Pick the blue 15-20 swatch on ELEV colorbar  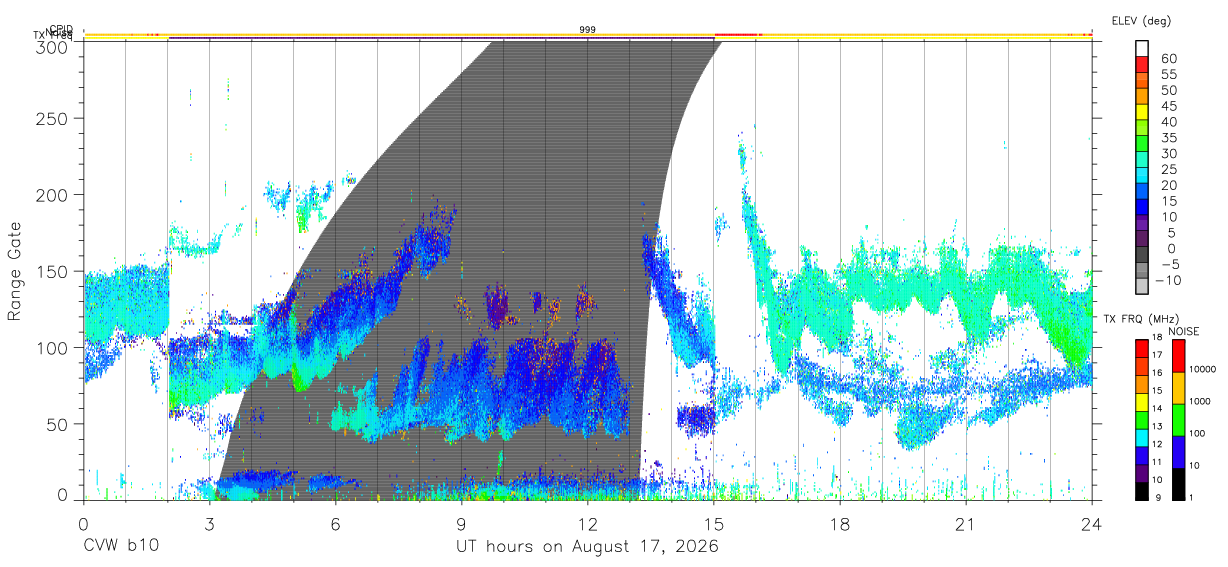1142,193
